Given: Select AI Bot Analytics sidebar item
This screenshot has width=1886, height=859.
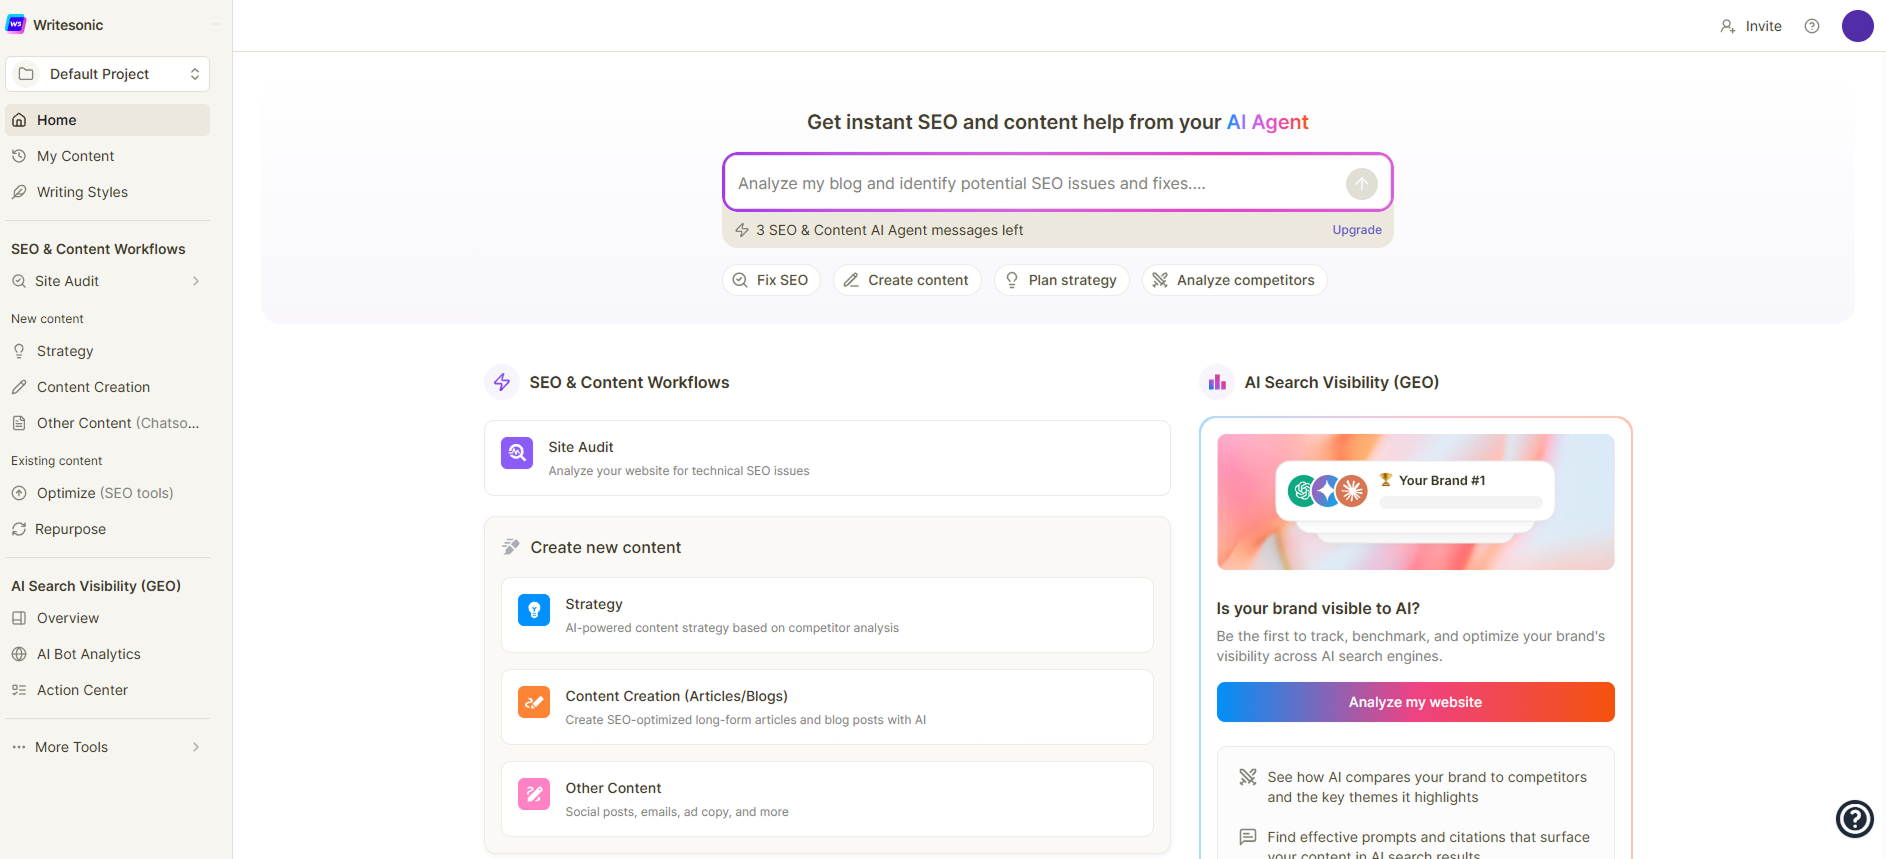Looking at the screenshot, I should click(x=88, y=654).
